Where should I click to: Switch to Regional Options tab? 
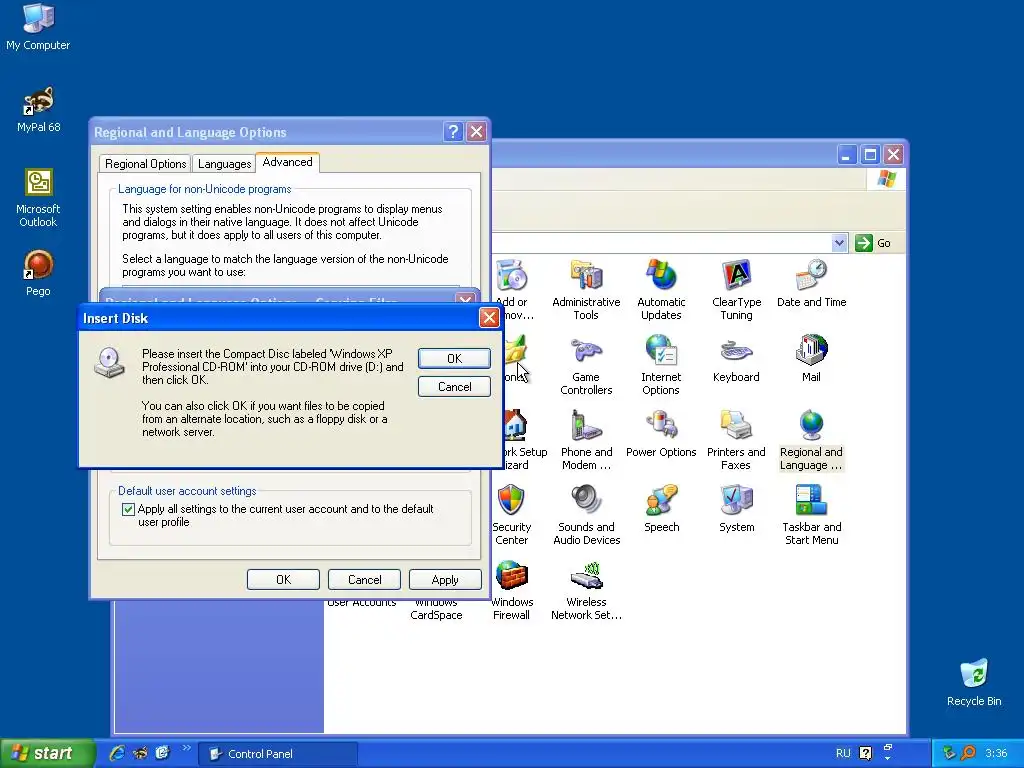click(145, 163)
